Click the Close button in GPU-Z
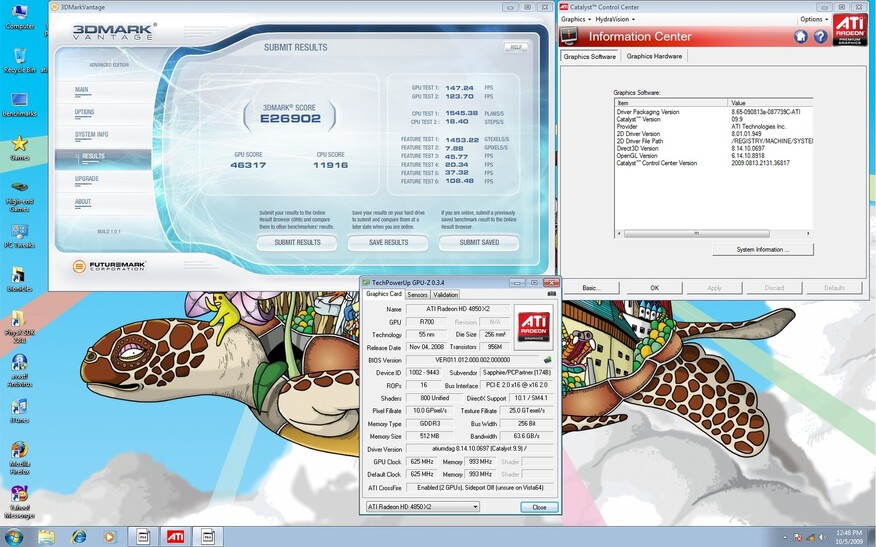This screenshot has width=876, height=547. click(539, 507)
